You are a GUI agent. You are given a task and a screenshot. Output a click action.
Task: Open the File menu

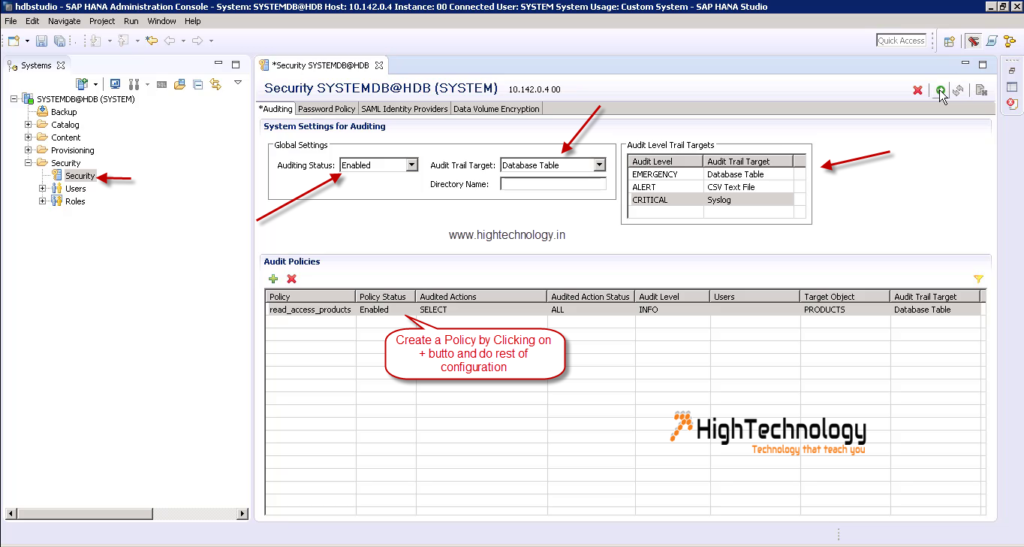(x=10, y=21)
